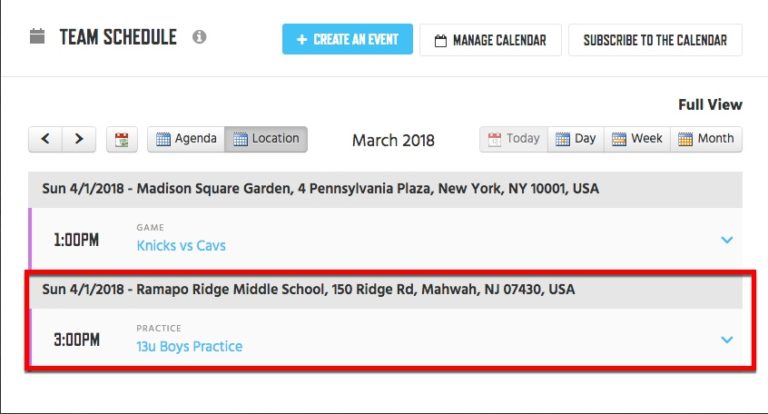Click Subscribe to the Calendar button
Image resolution: width=768 pixels, height=414 pixels.
[x=655, y=40]
